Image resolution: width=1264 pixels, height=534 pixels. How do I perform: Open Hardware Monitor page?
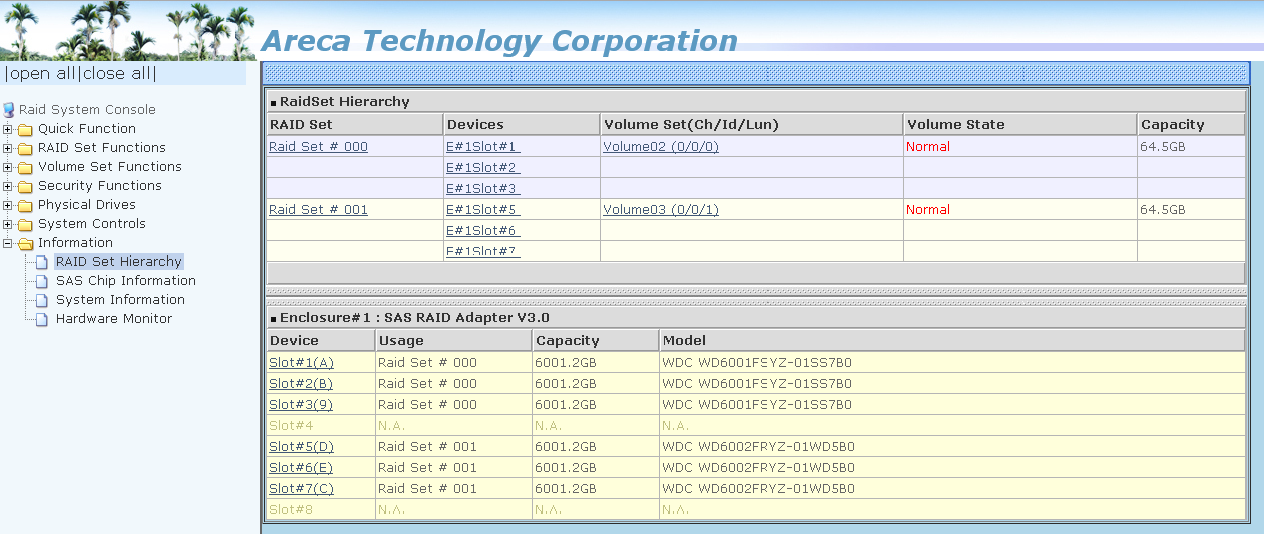(x=114, y=319)
